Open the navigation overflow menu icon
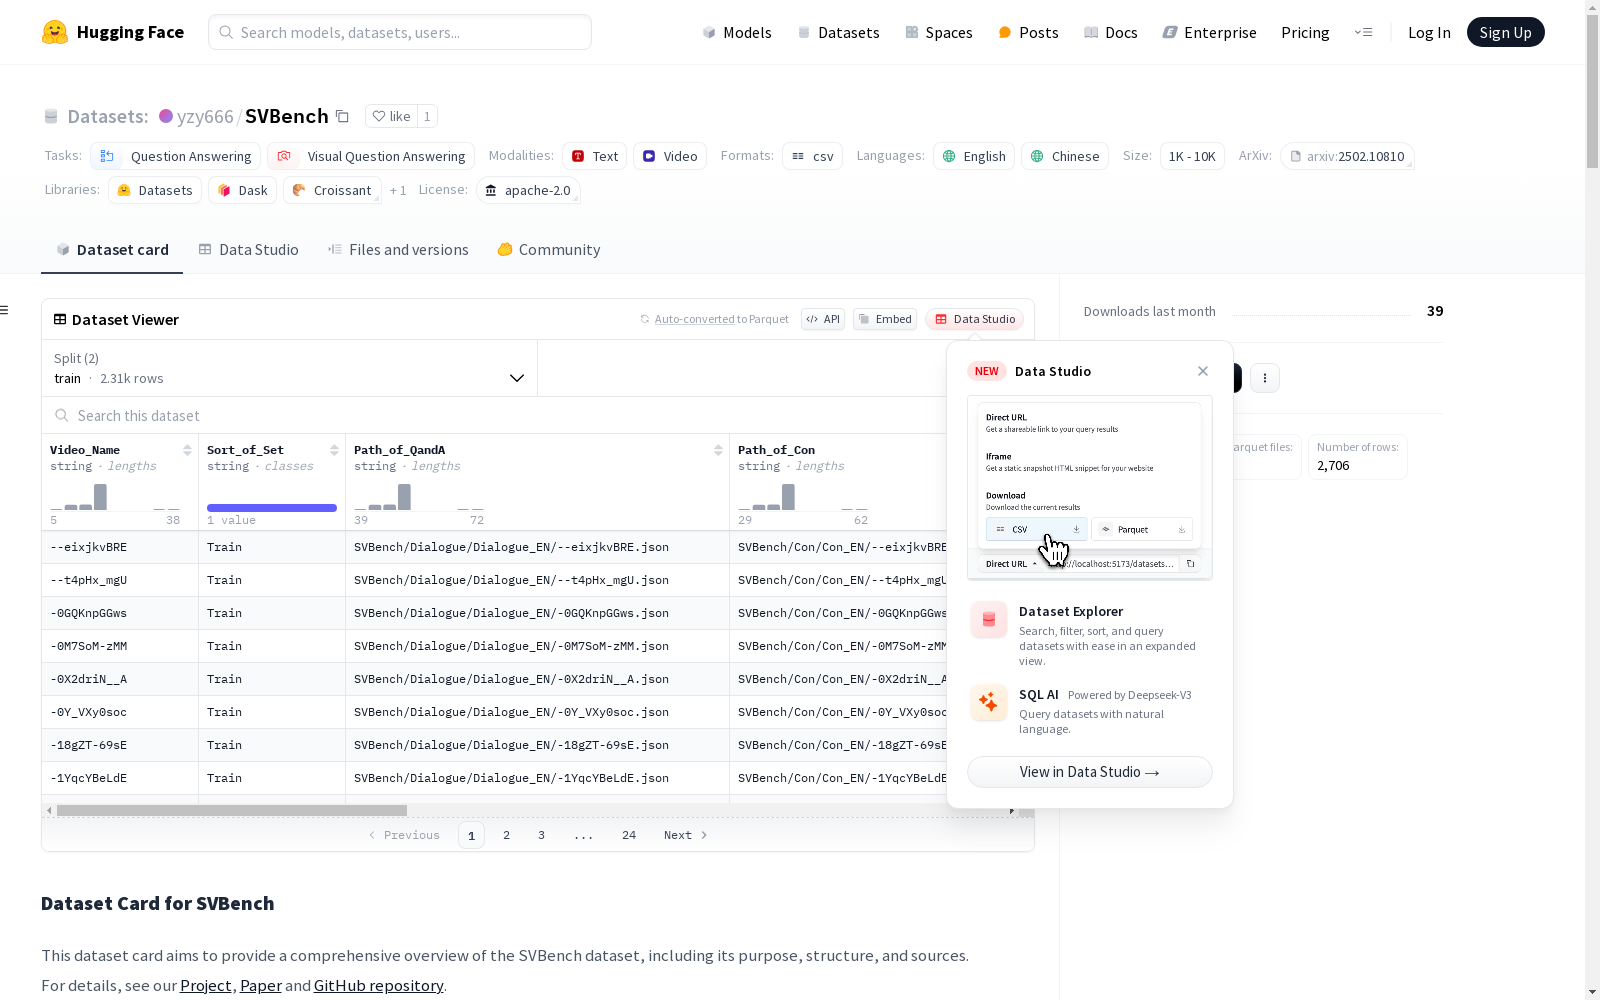 coord(1363,32)
